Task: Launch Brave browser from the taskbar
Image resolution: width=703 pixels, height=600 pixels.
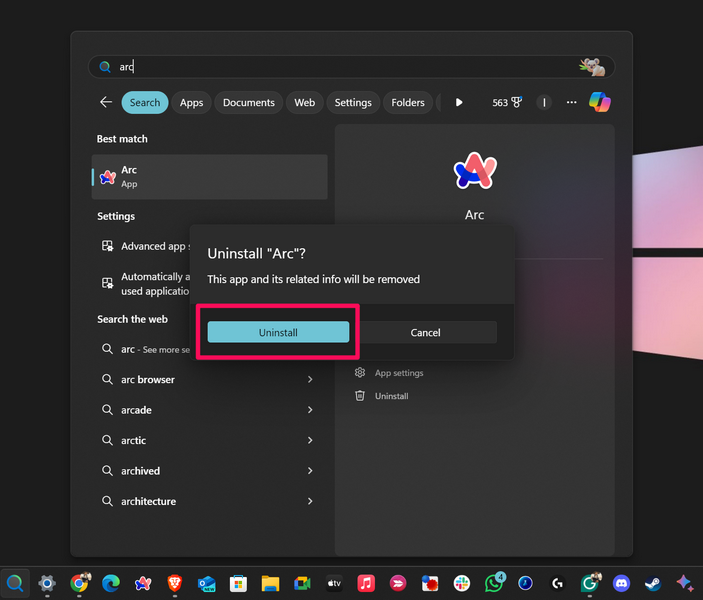Action: [x=175, y=583]
